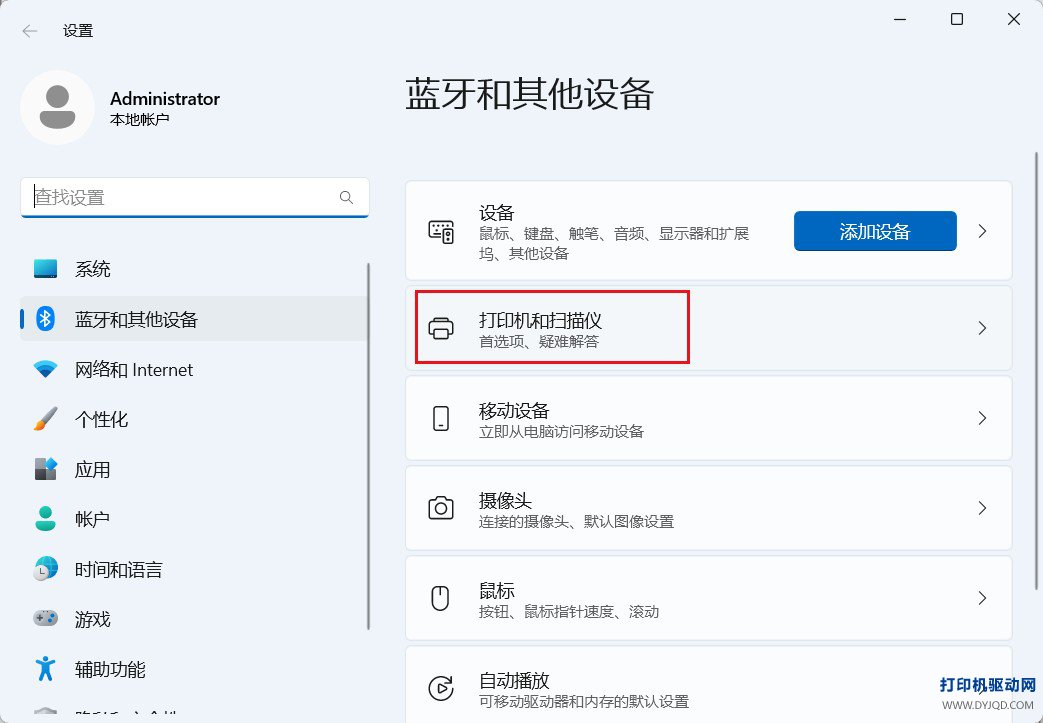The width and height of the screenshot is (1043, 723).
Task: Maximize the Settings window
Action: 957,19
